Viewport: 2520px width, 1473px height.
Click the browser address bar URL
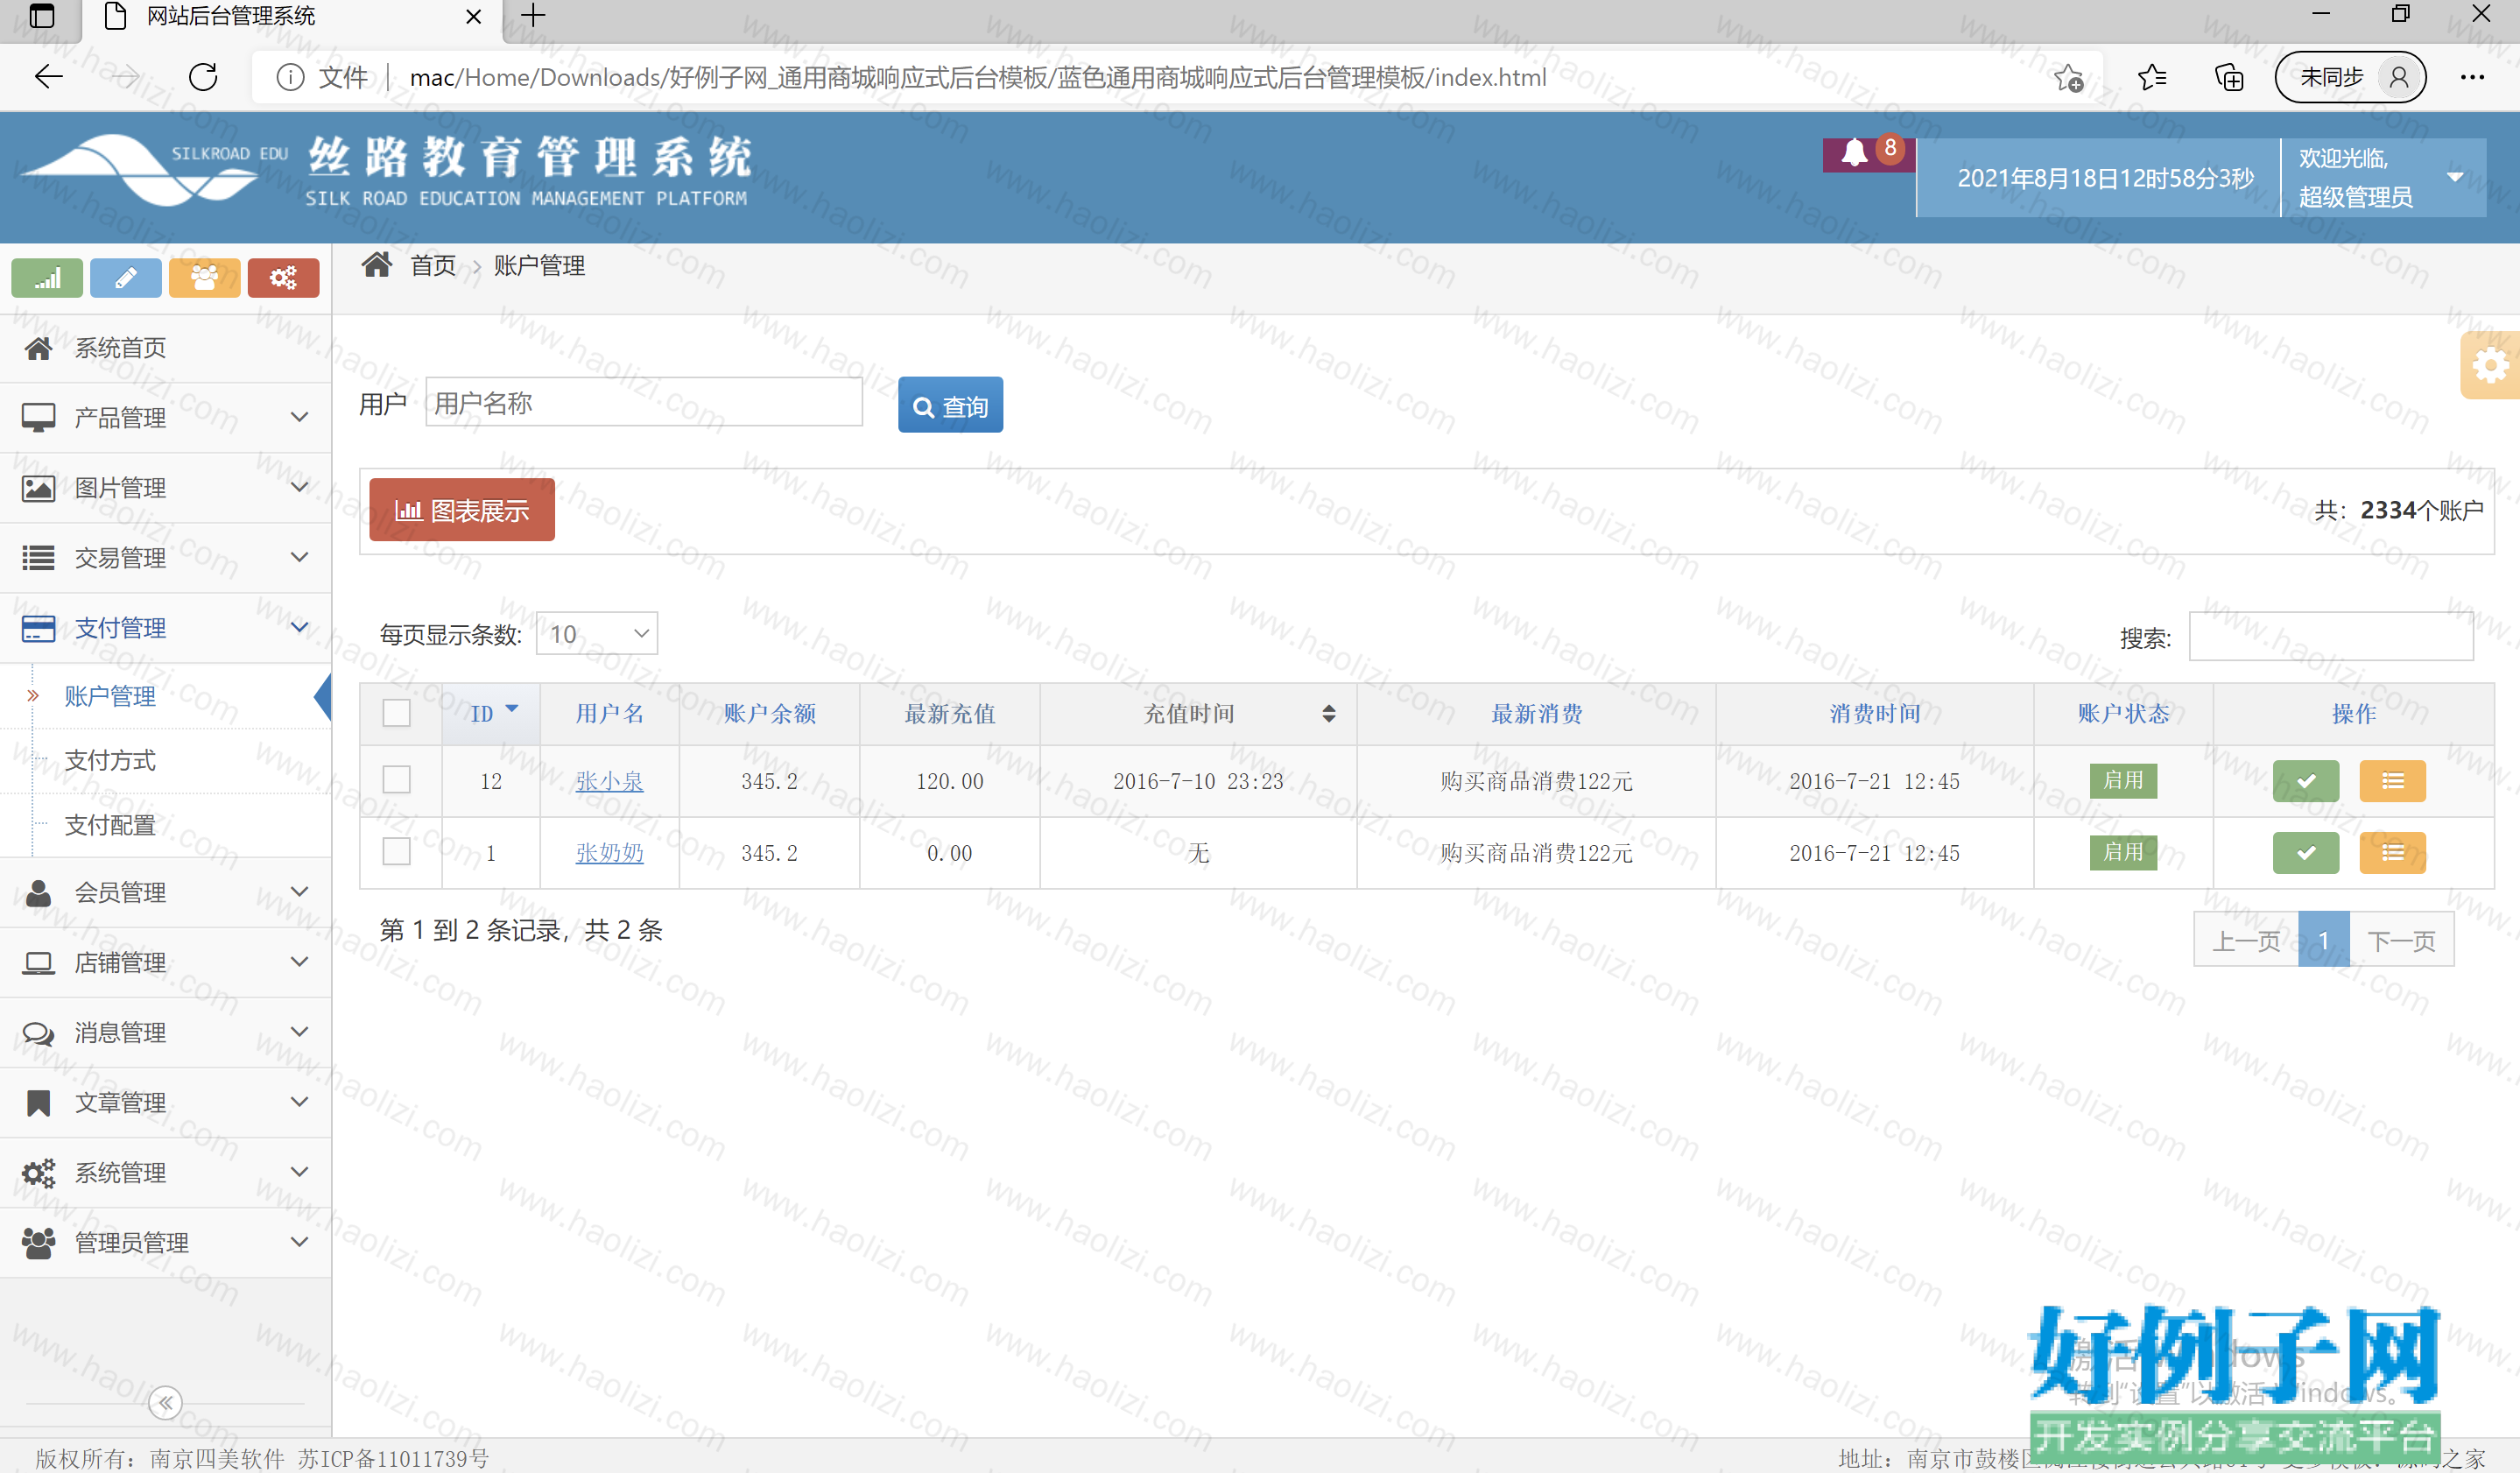978,77
